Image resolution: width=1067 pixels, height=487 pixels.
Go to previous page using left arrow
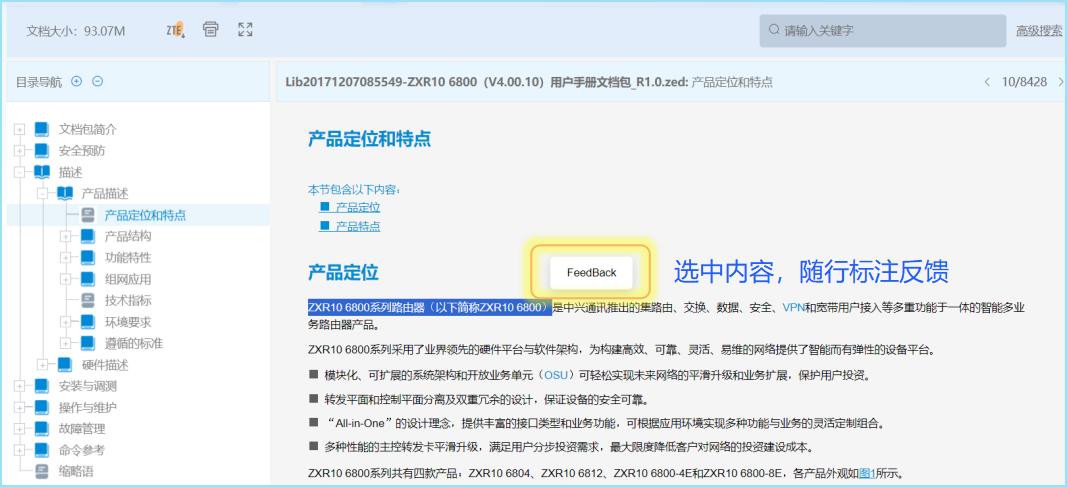(x=987, y=82)
